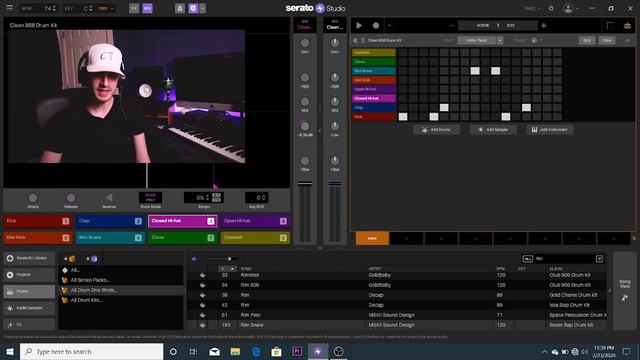Click the minus icon next to scene label

[452, 25]
